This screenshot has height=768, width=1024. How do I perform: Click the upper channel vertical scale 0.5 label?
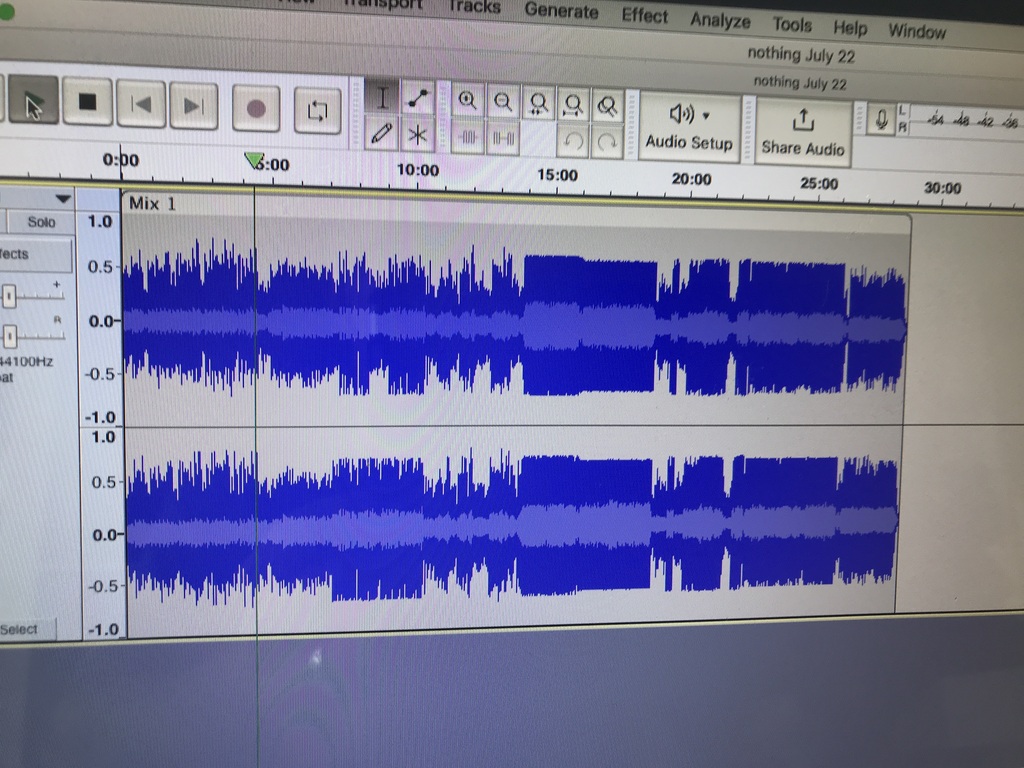[x=100, y=266]
